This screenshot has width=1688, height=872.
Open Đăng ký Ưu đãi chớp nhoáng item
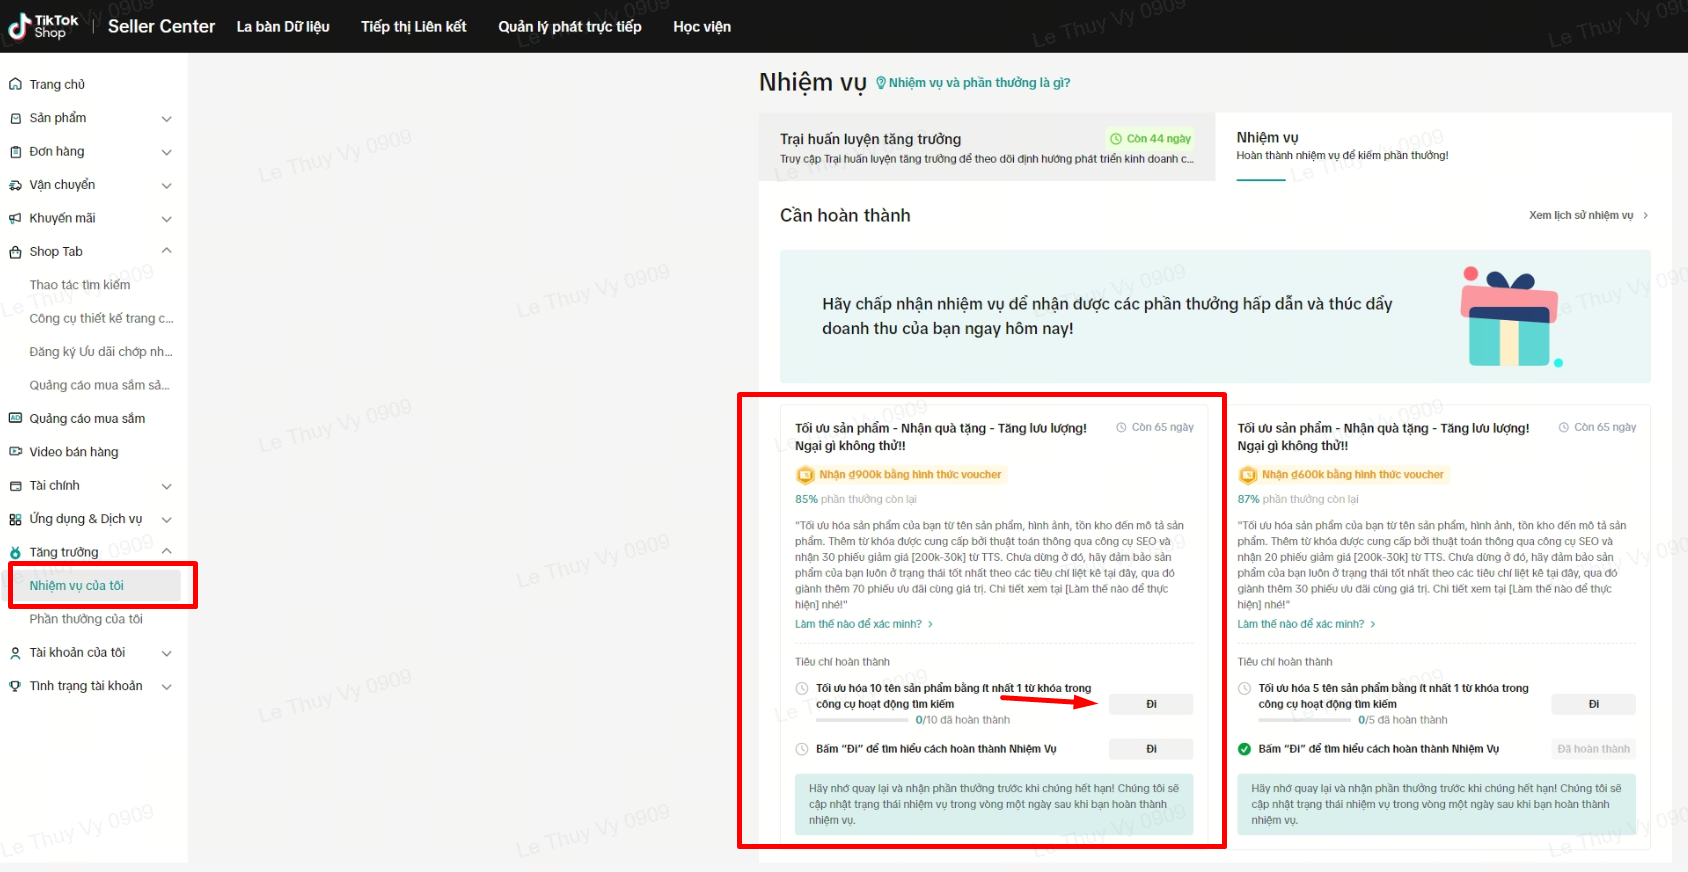(x=101, y=352)
